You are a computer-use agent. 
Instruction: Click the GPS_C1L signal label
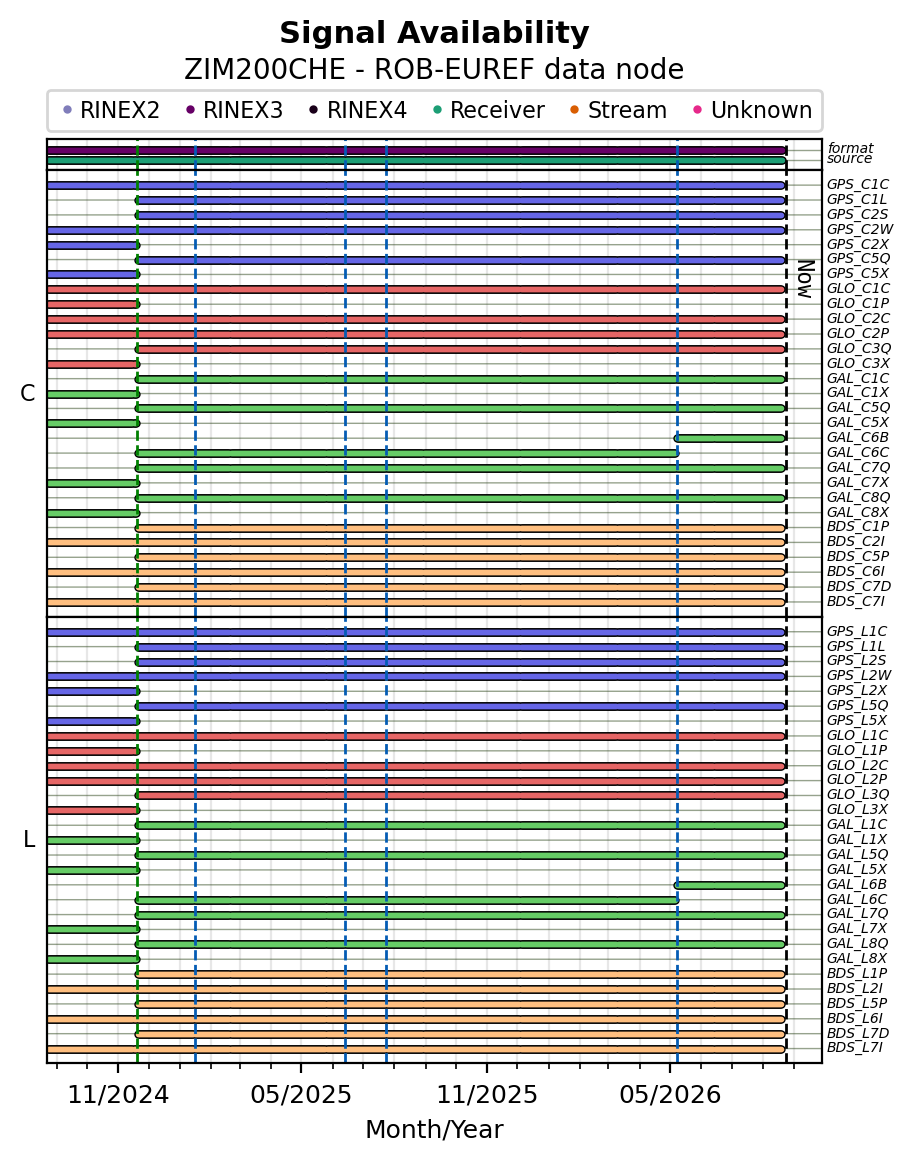coord(857,199)
